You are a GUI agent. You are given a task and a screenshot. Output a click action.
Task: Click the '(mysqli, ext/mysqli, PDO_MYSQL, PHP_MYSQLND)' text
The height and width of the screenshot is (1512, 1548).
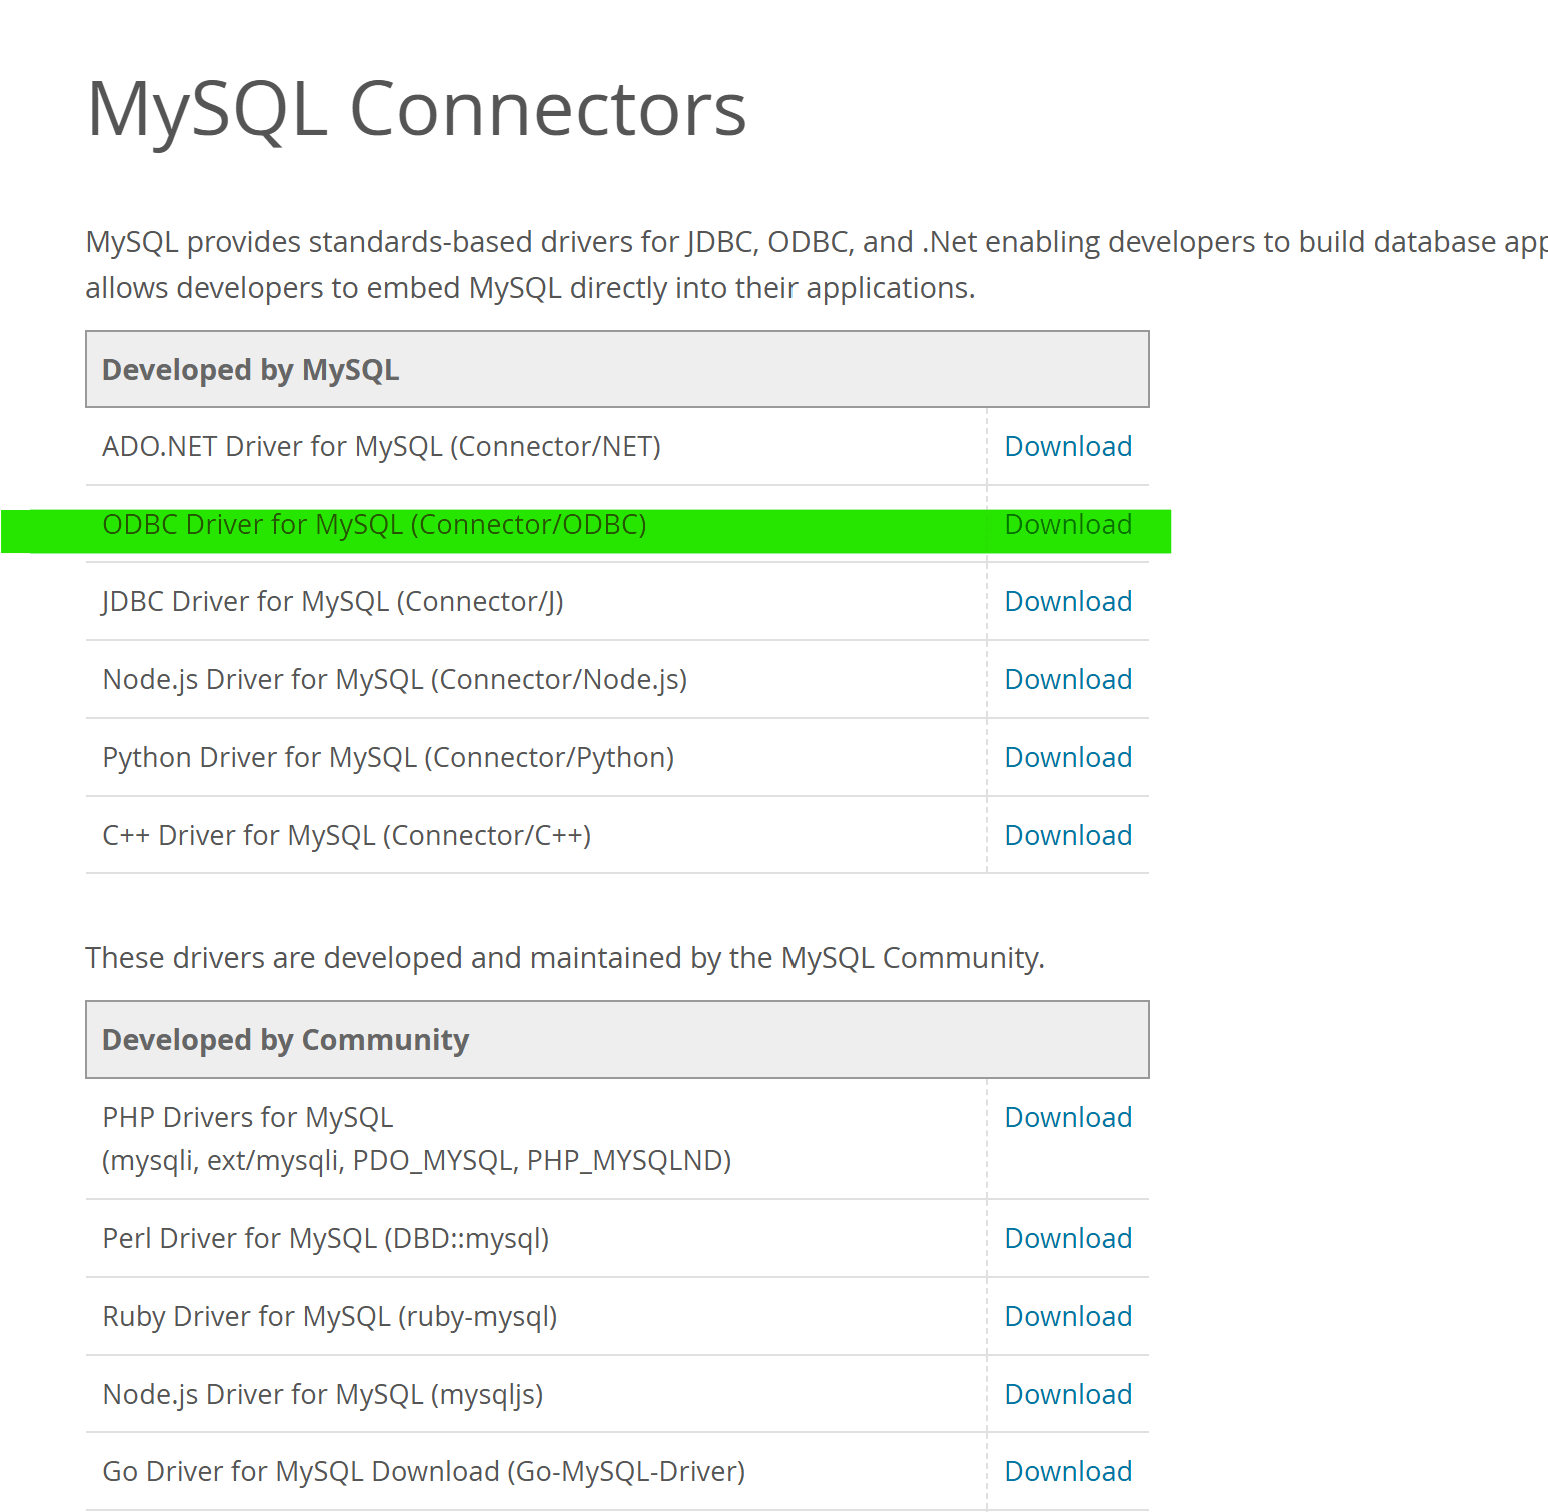point(417,1160)
